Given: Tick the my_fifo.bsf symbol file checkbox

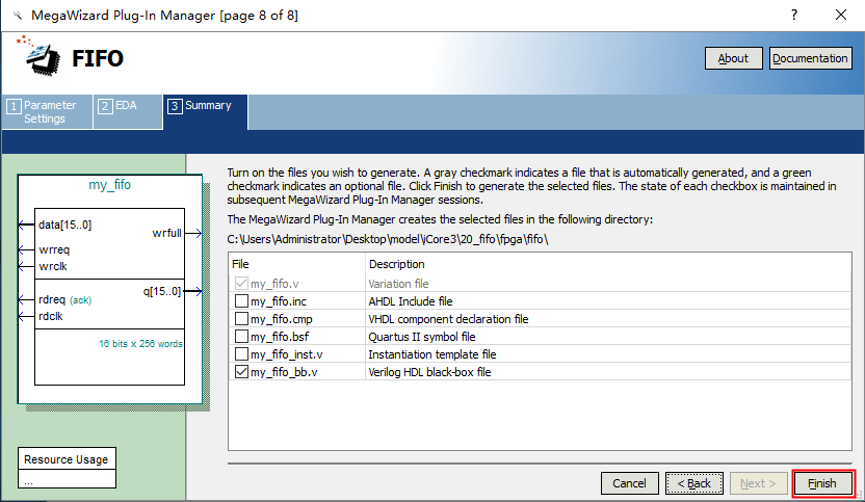Looking at the screenshot, I should 241,337.
